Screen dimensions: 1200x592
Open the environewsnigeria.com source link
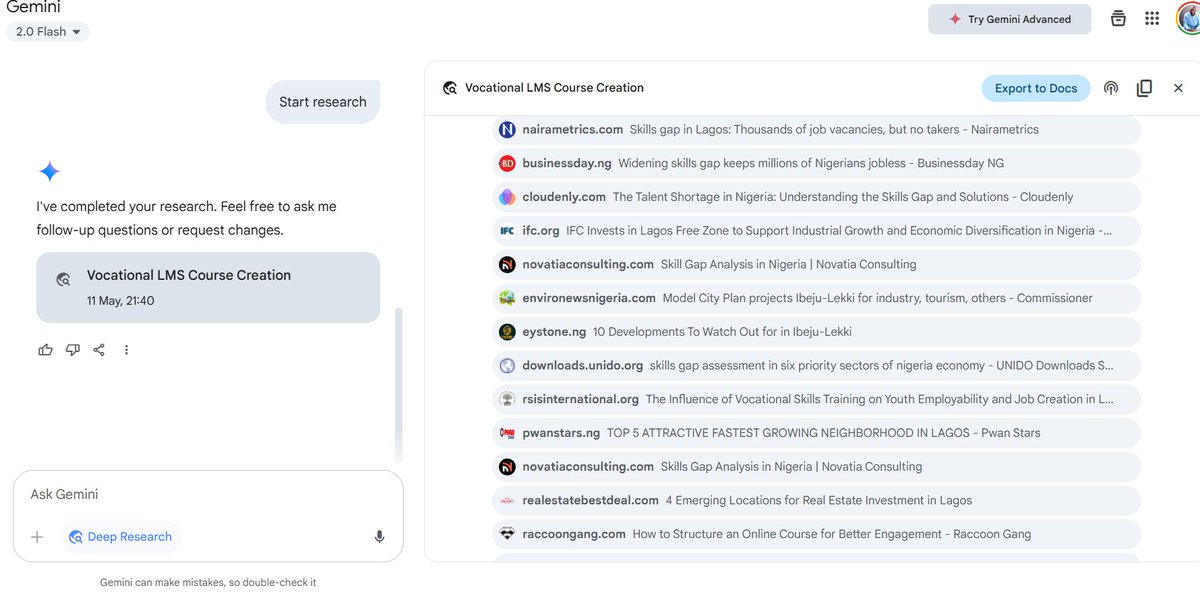click(817, 298)
